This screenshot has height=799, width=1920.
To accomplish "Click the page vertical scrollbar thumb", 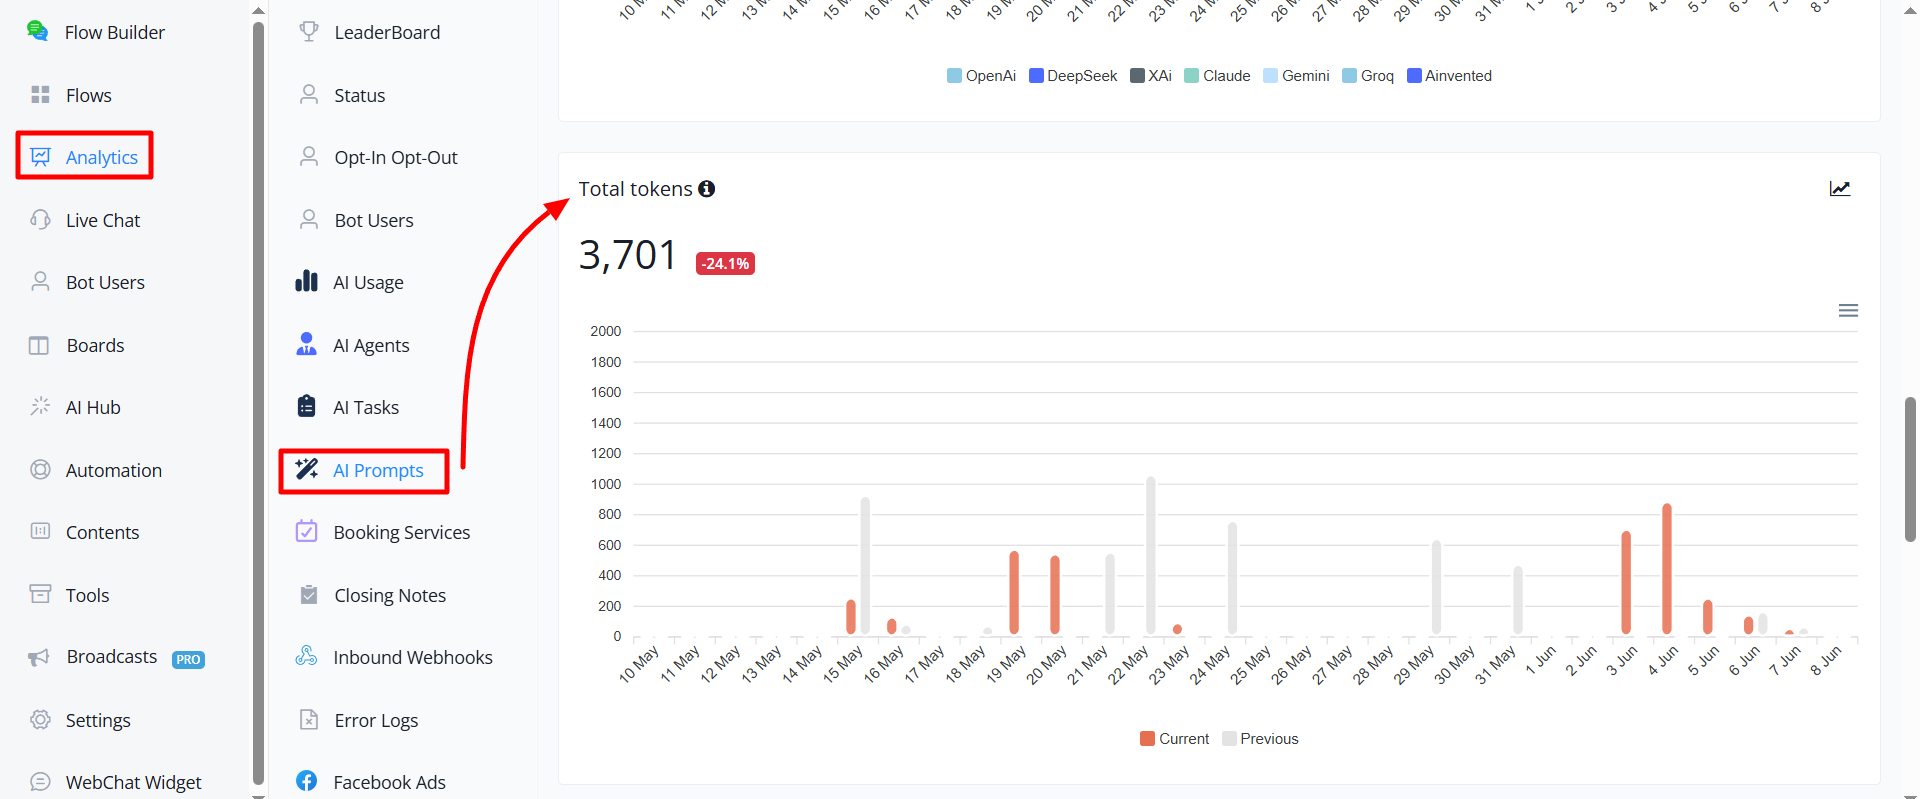I will (1910, 469).
